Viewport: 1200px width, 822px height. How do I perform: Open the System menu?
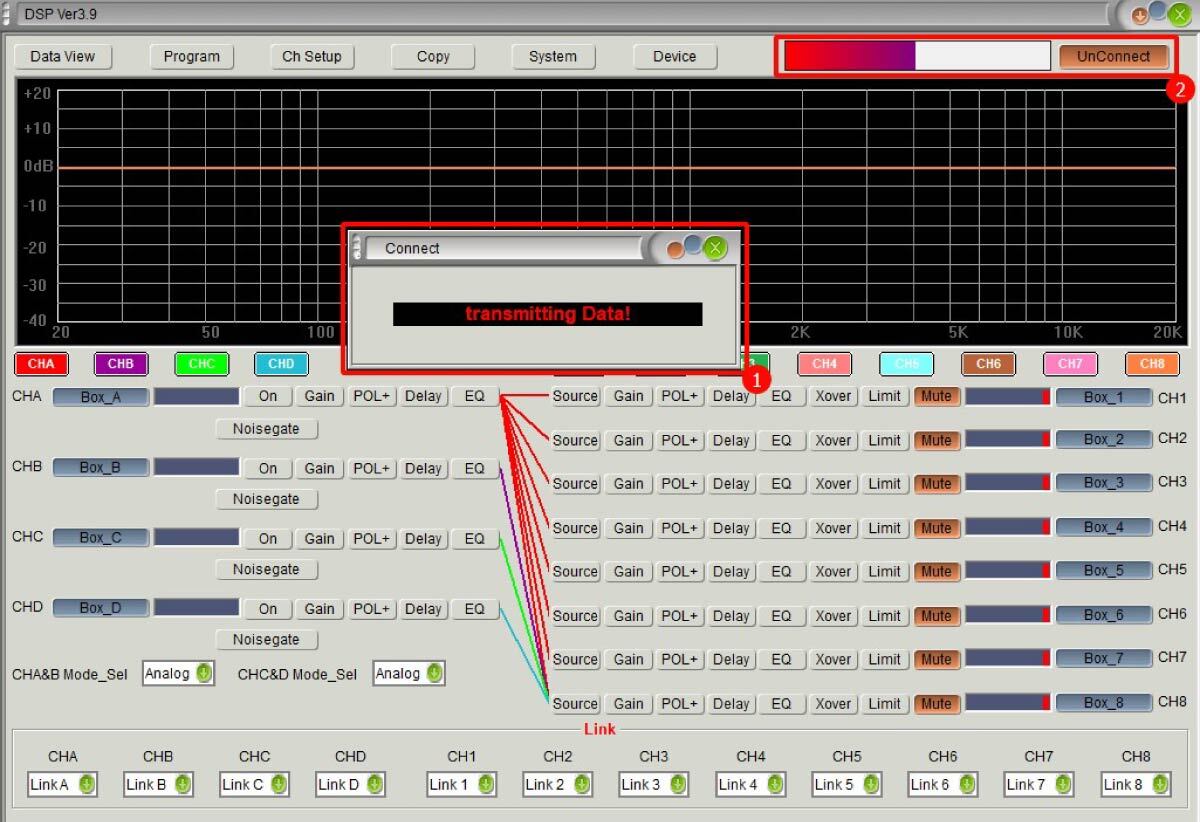pyautogui.click(x=553, y=56)
